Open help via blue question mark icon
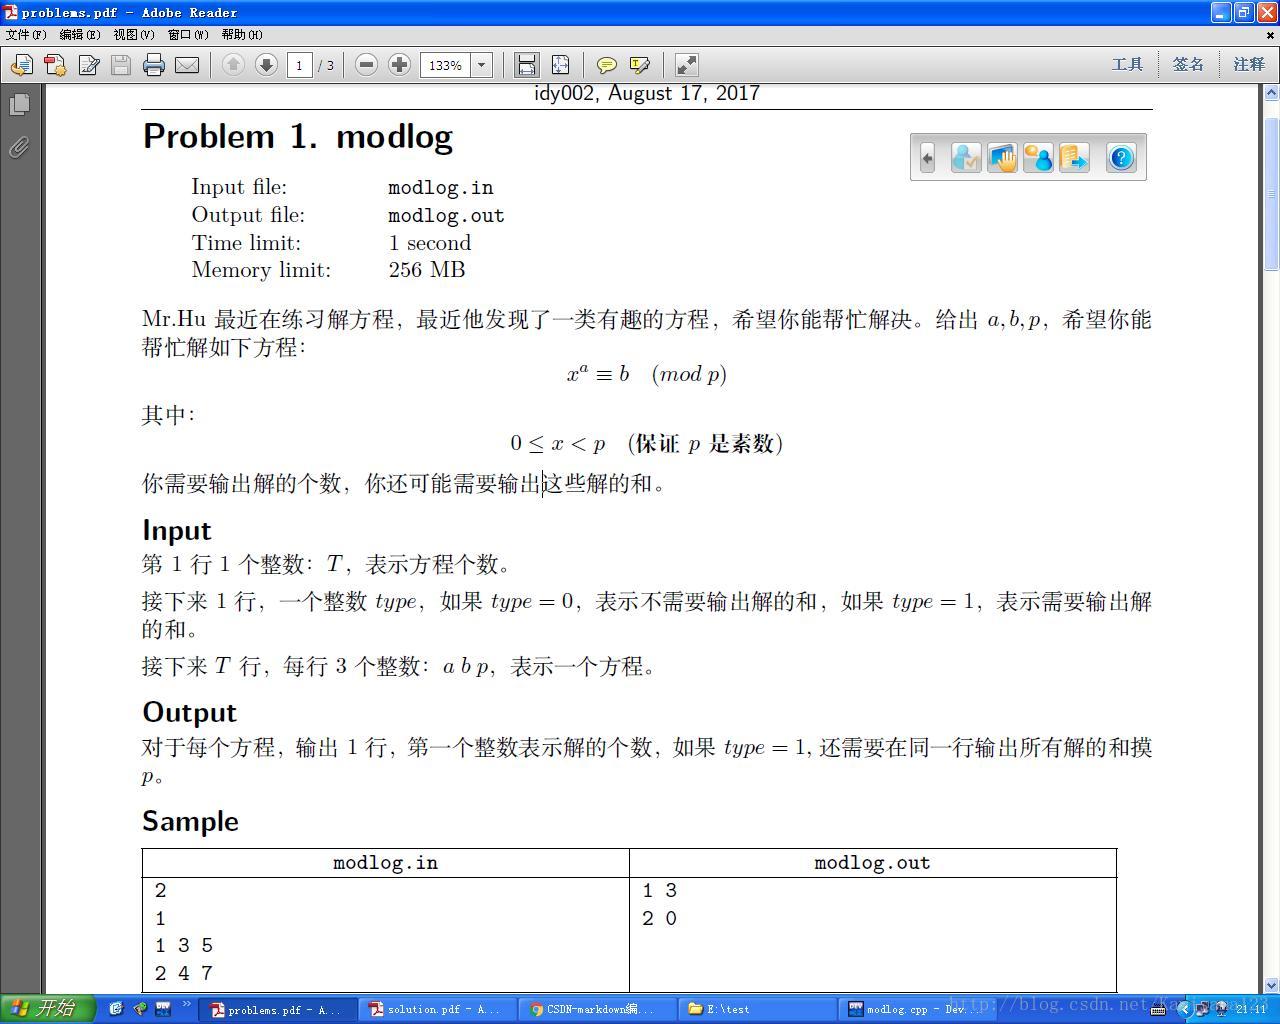The width and height of the screenshot is (1280, 1024). 1121,158
